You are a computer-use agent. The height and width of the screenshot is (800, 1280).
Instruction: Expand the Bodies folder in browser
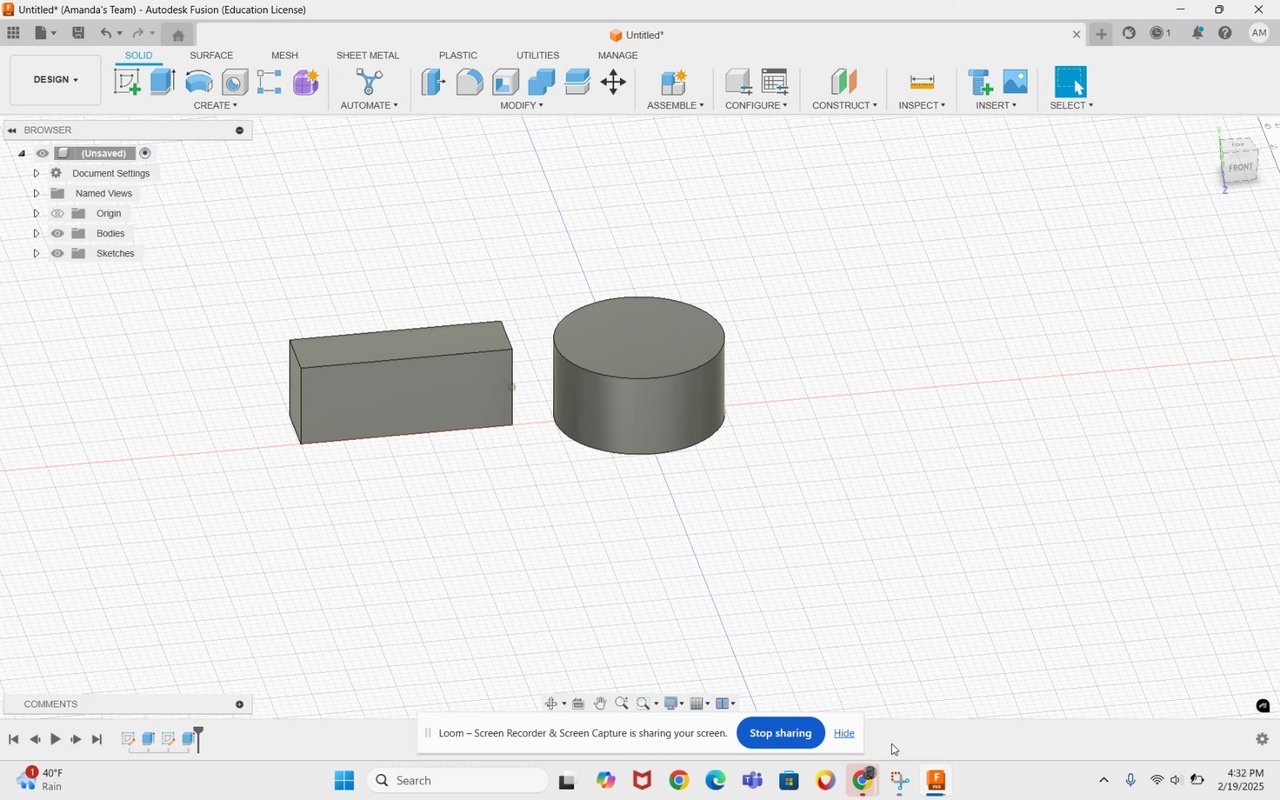36,234
